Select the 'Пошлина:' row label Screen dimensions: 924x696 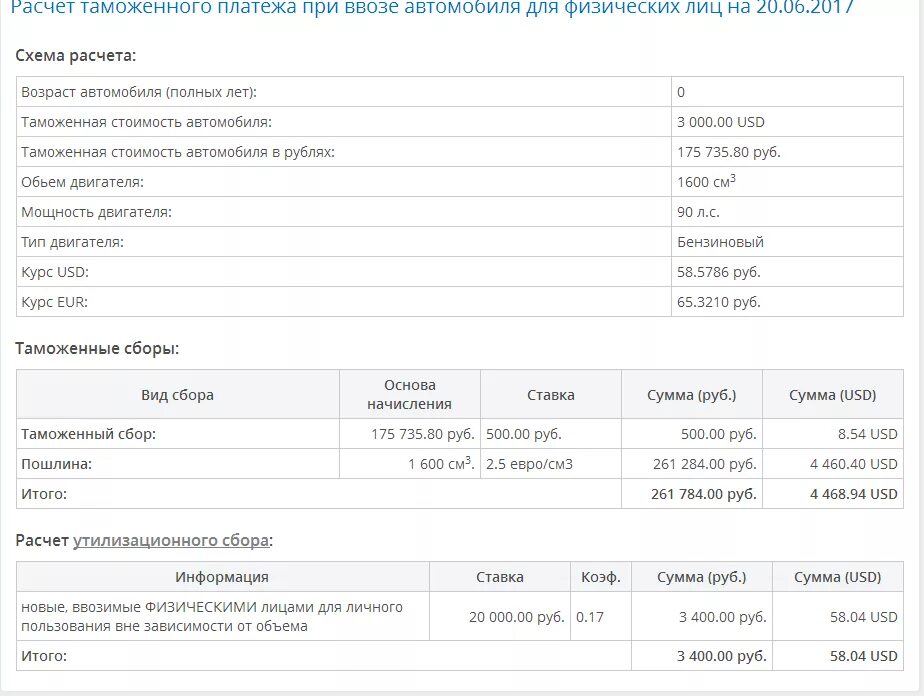tap(57, 464)
